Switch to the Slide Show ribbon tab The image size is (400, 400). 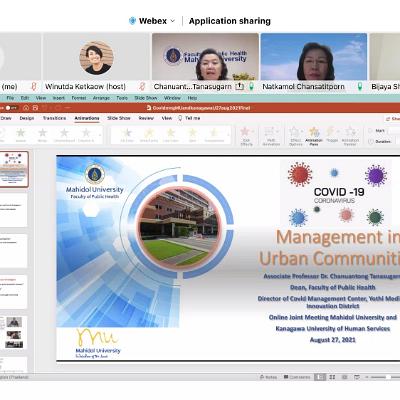point(119,118)
